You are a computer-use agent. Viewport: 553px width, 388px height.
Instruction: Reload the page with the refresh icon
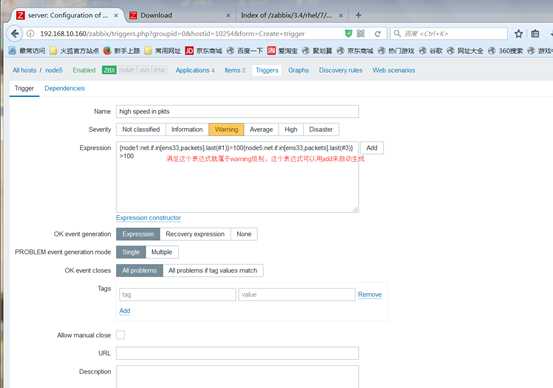coord(378,34)
